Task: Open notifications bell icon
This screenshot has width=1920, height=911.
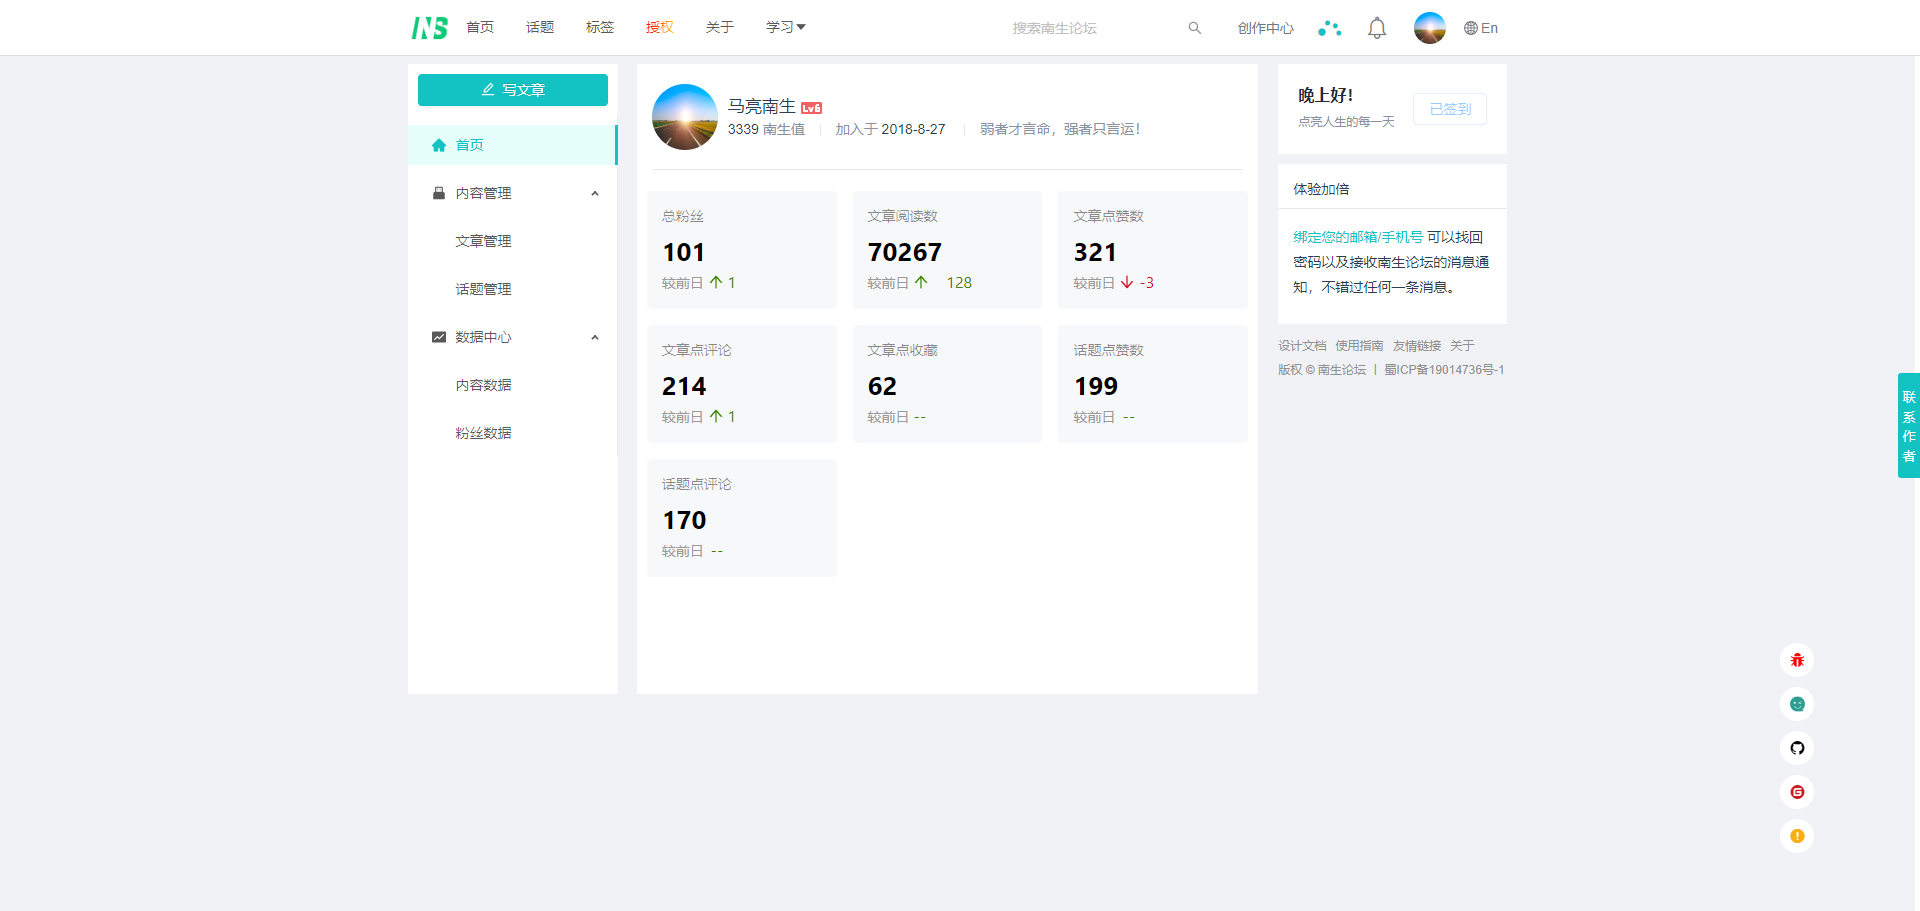Action: [1377, 28]
